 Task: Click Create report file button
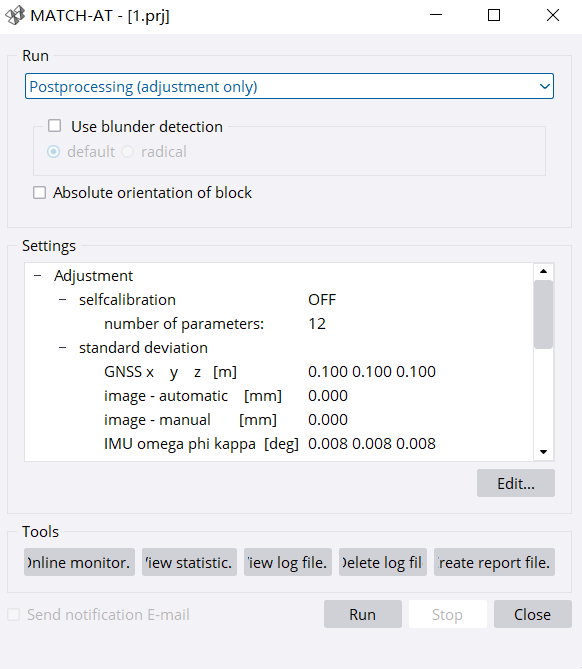point(495,562)
